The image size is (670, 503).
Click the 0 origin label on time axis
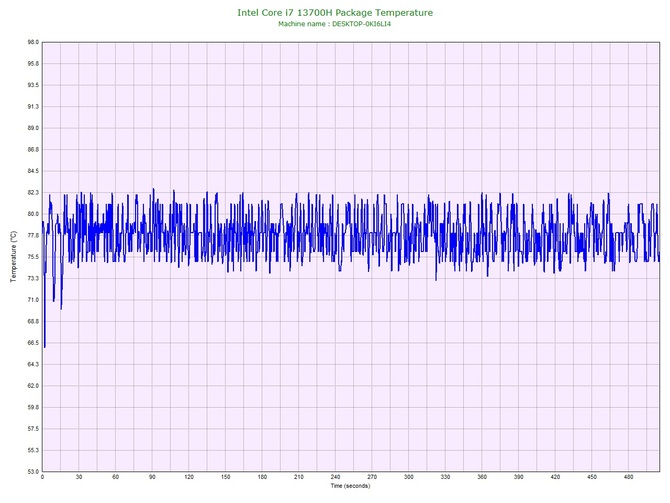pos(42,477)
